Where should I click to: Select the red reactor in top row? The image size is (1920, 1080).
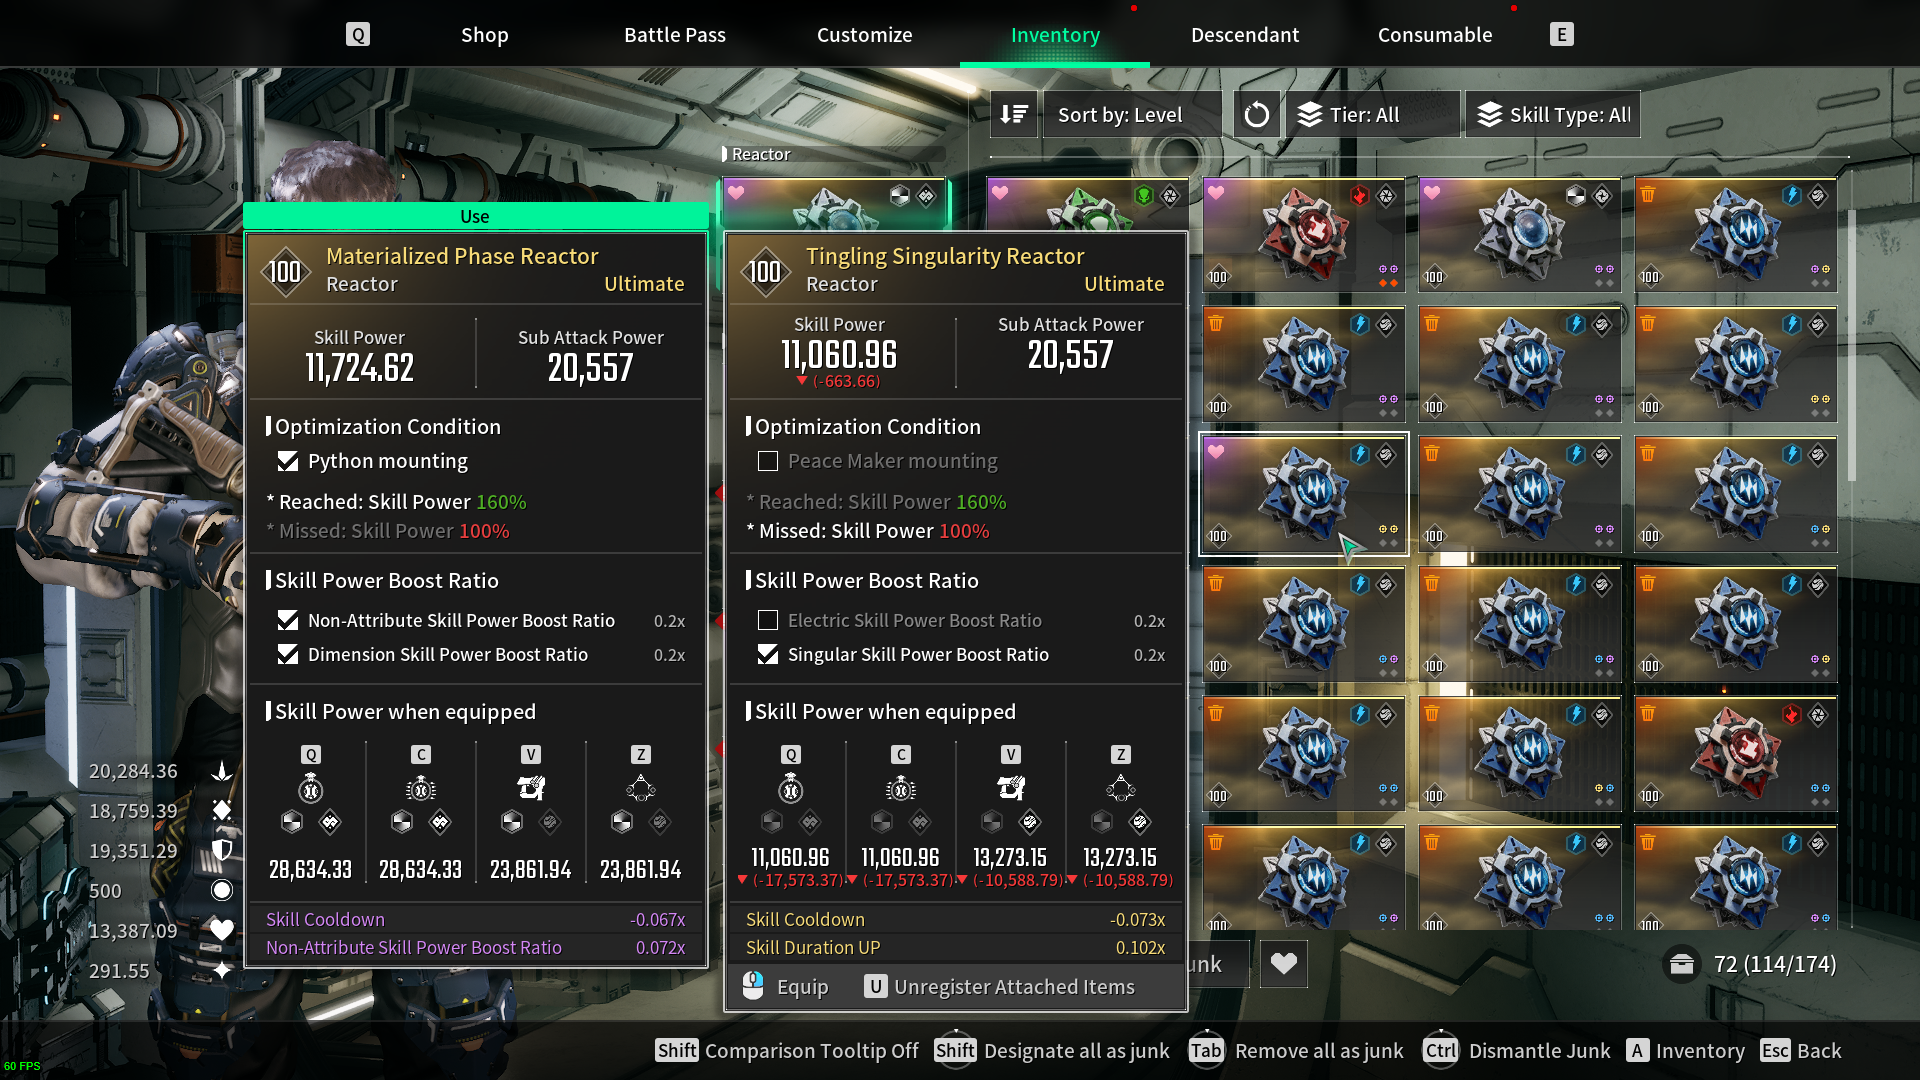(x=1304, y=236)
